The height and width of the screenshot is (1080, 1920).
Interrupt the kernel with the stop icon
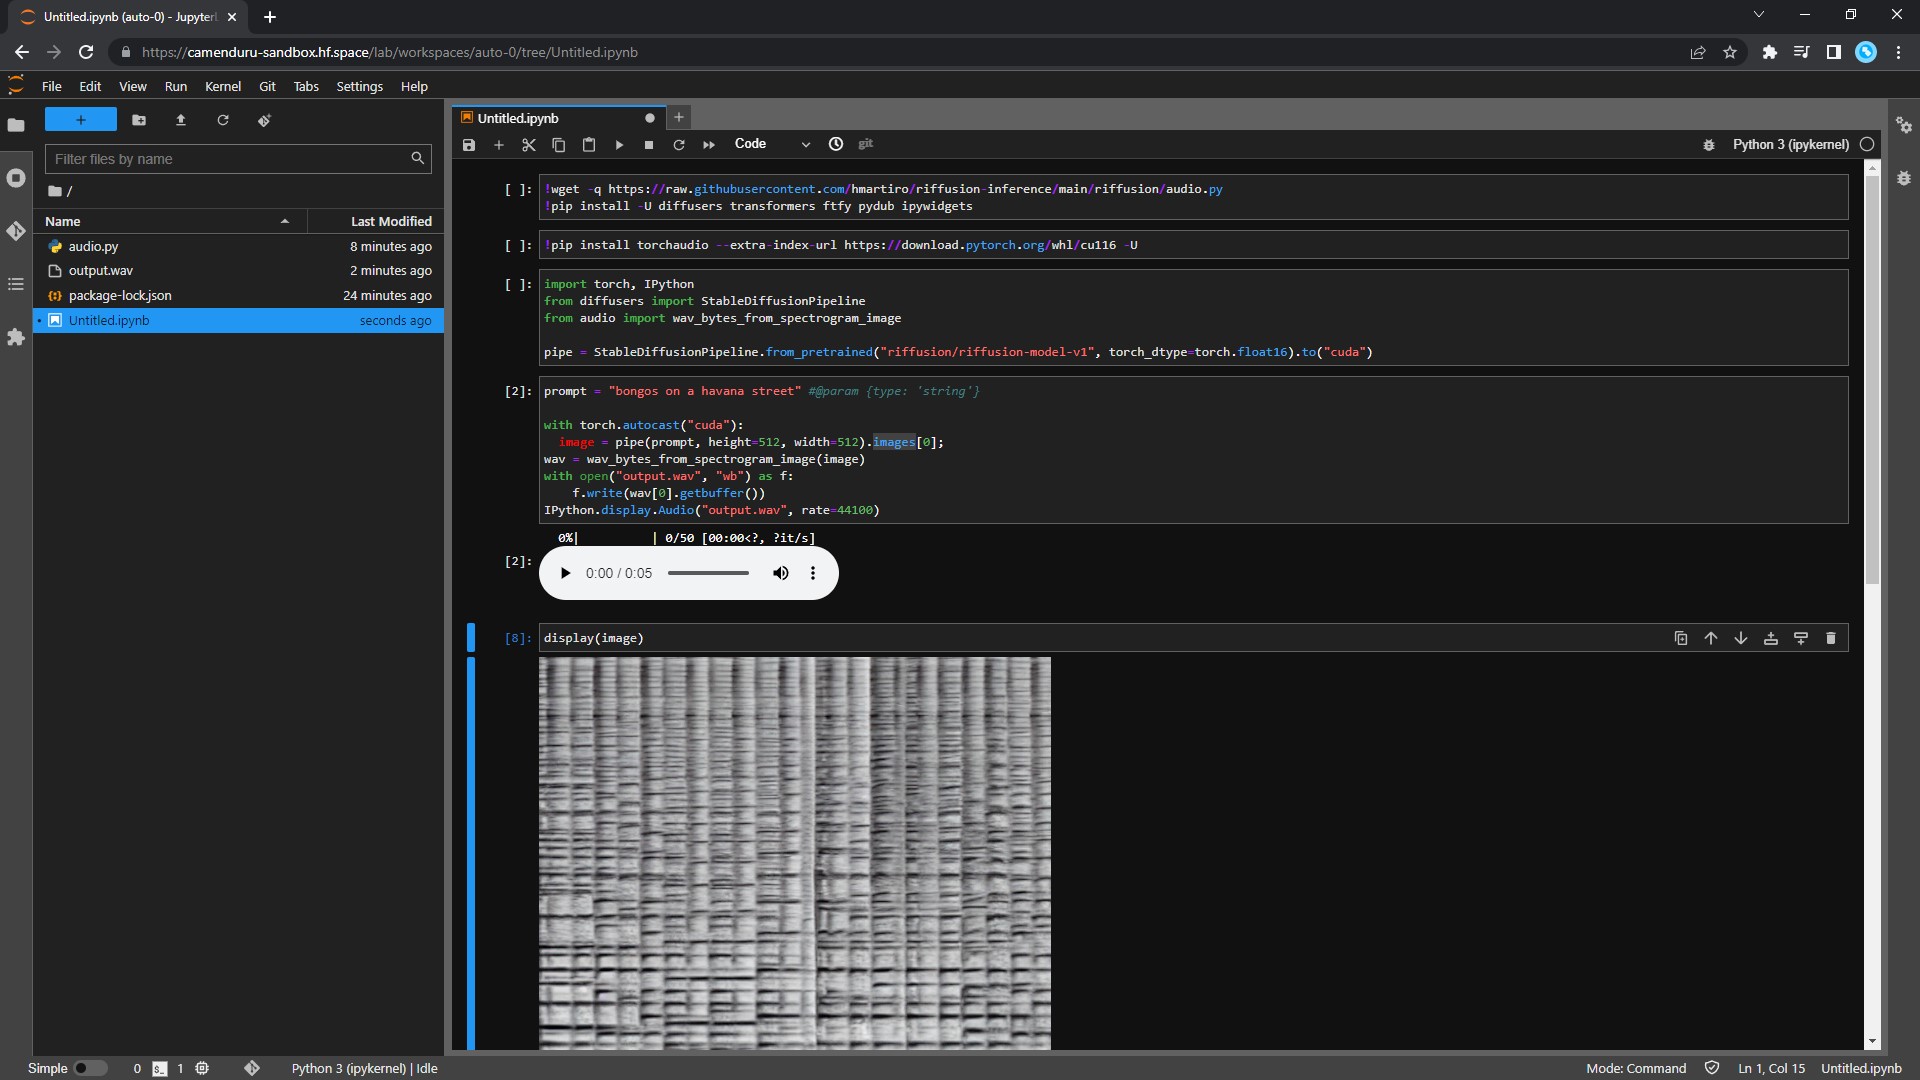click(649, 145)
